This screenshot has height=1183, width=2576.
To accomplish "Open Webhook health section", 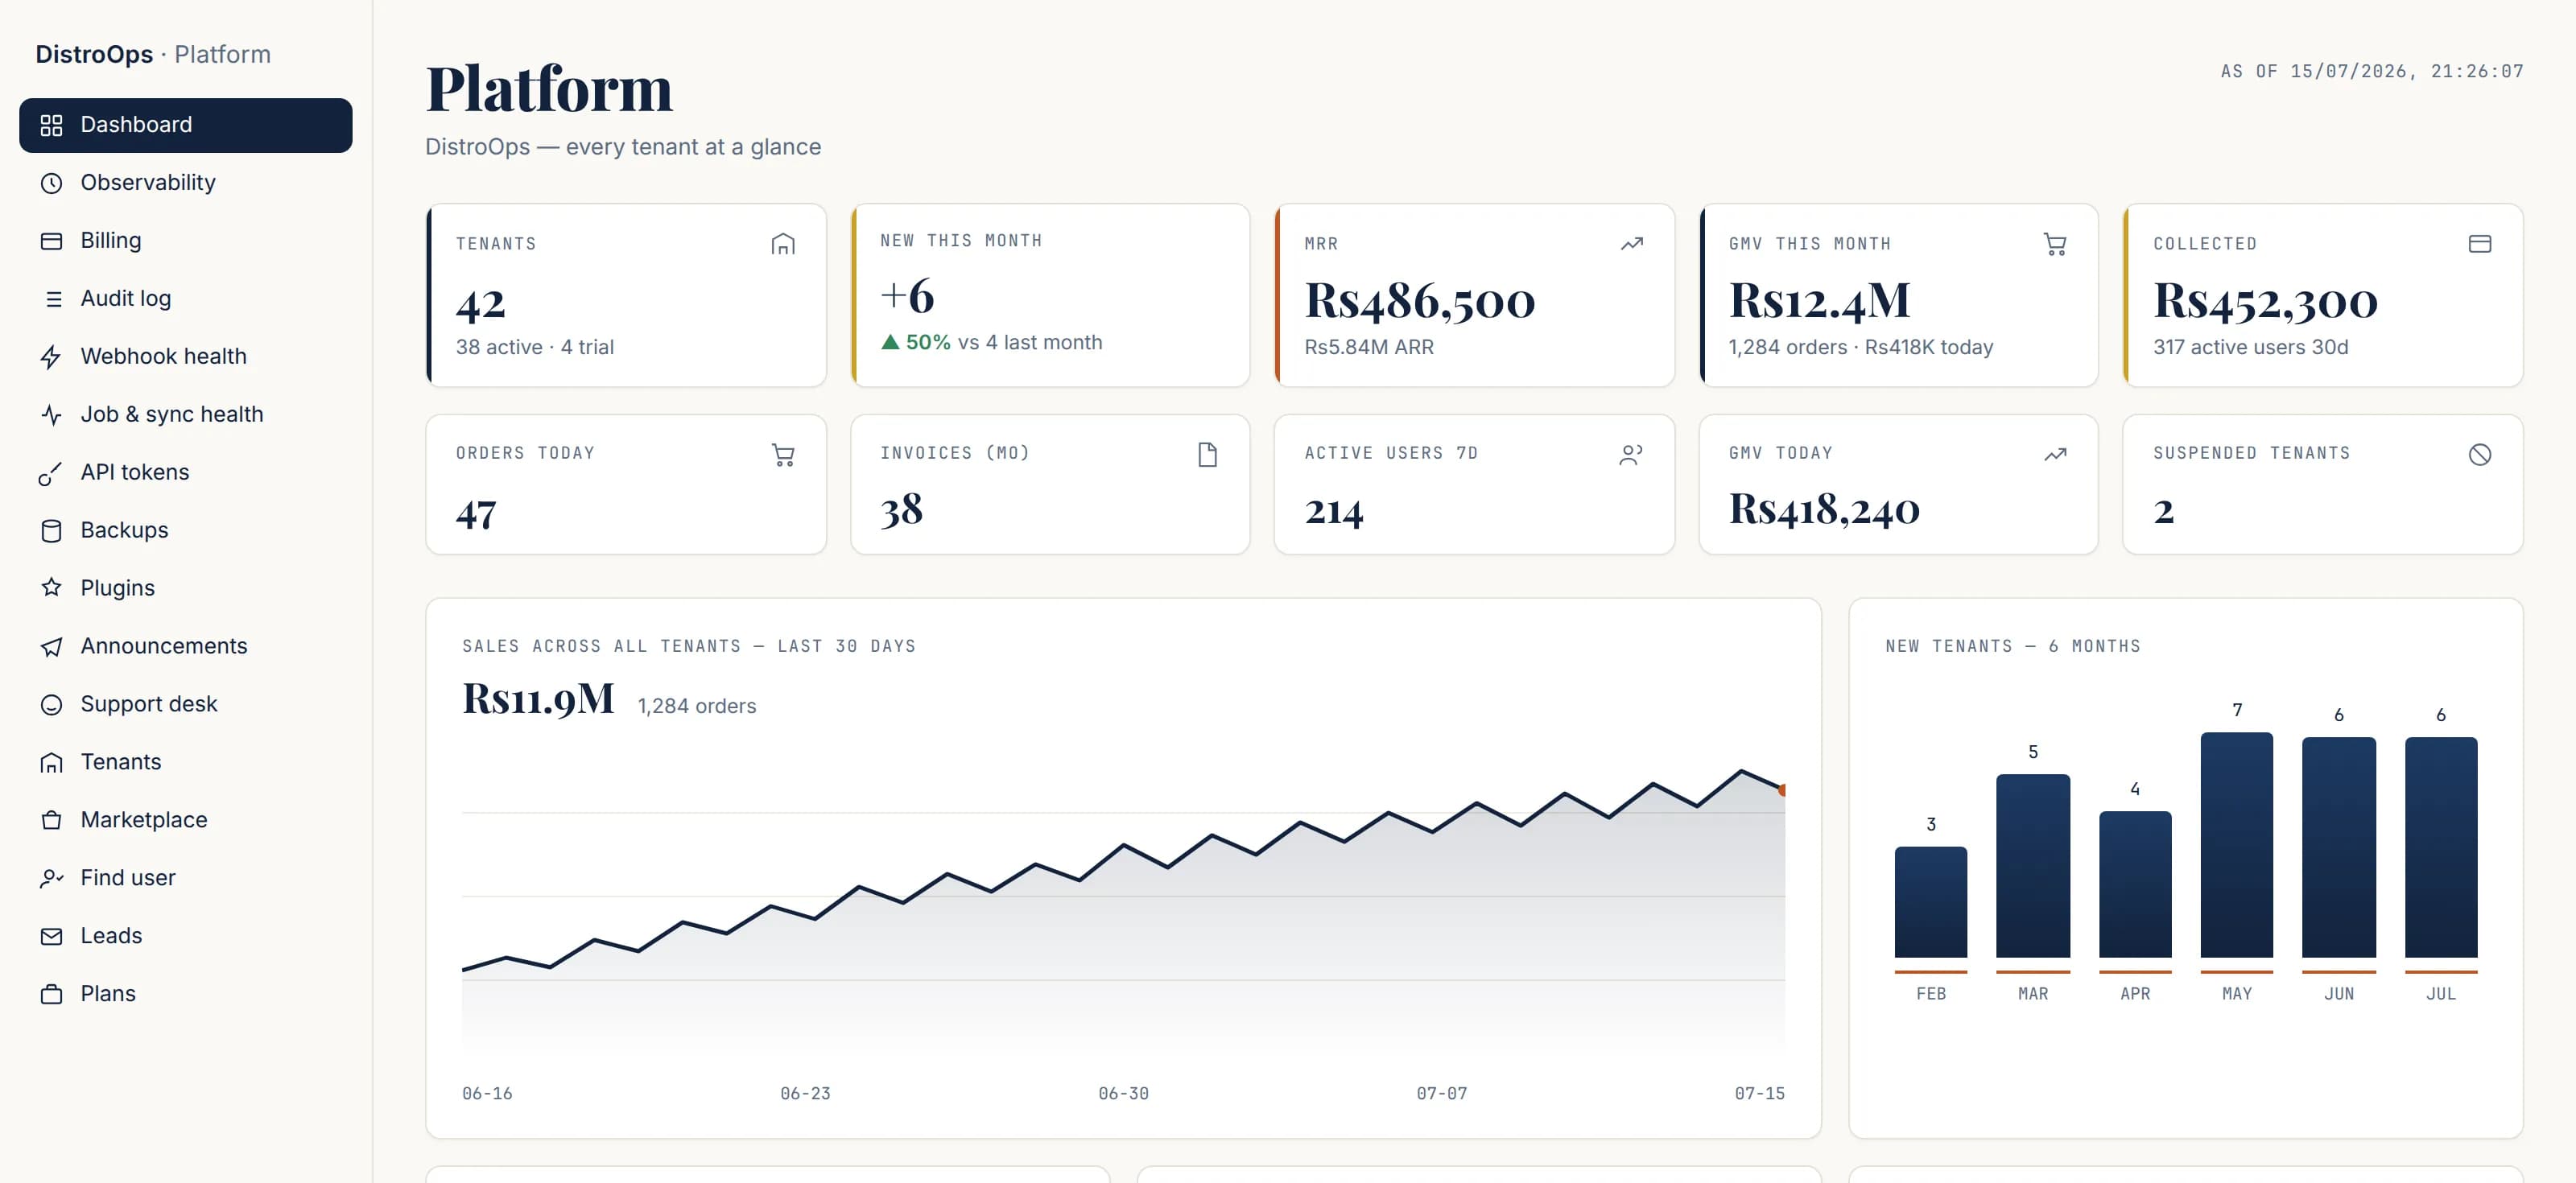I will 186,357.
